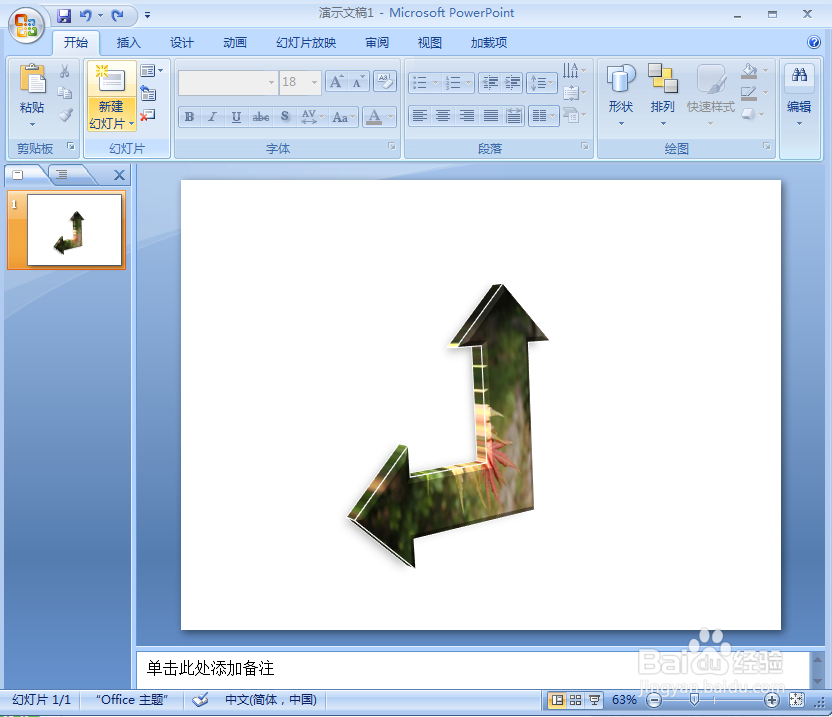Align text right
The height and width of the screenshot is (717, 832).
pos(466,116)
